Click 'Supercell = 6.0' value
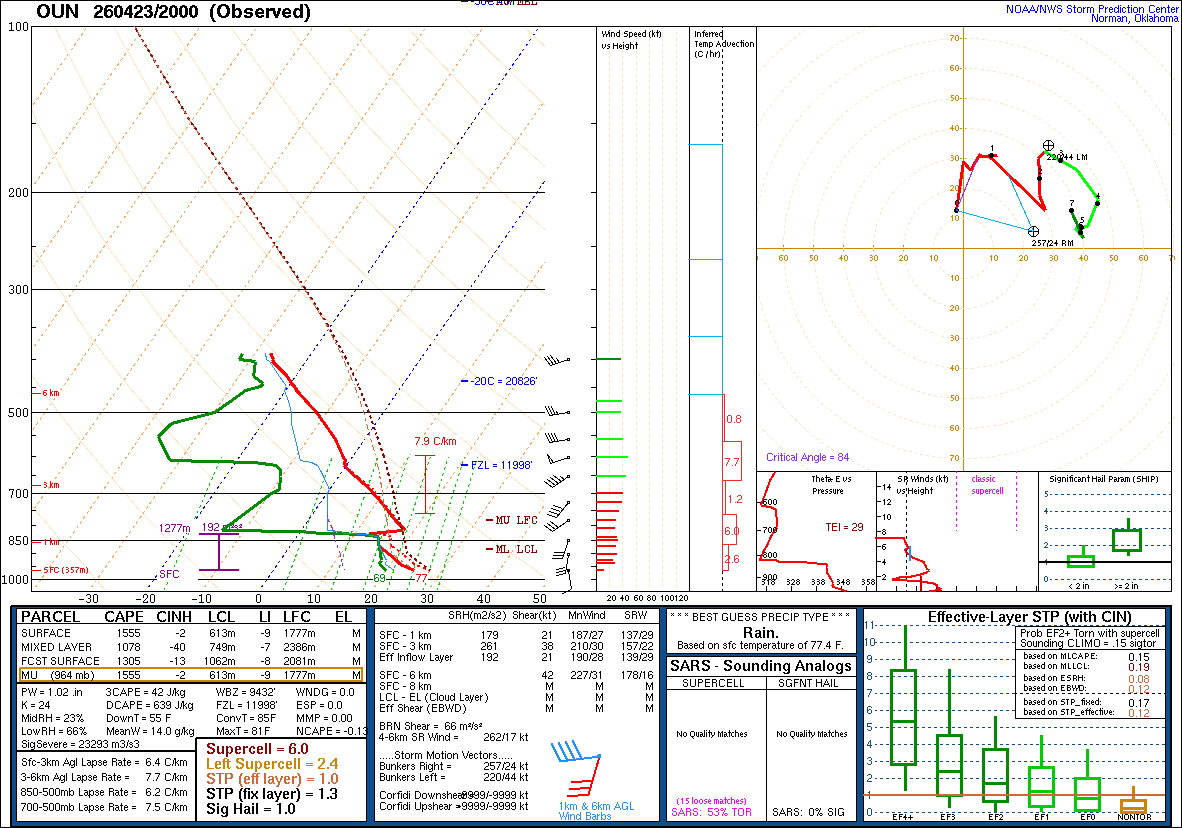Image resolution: width=1182 pixels, height=828 pixels. (x=257, y=749)
